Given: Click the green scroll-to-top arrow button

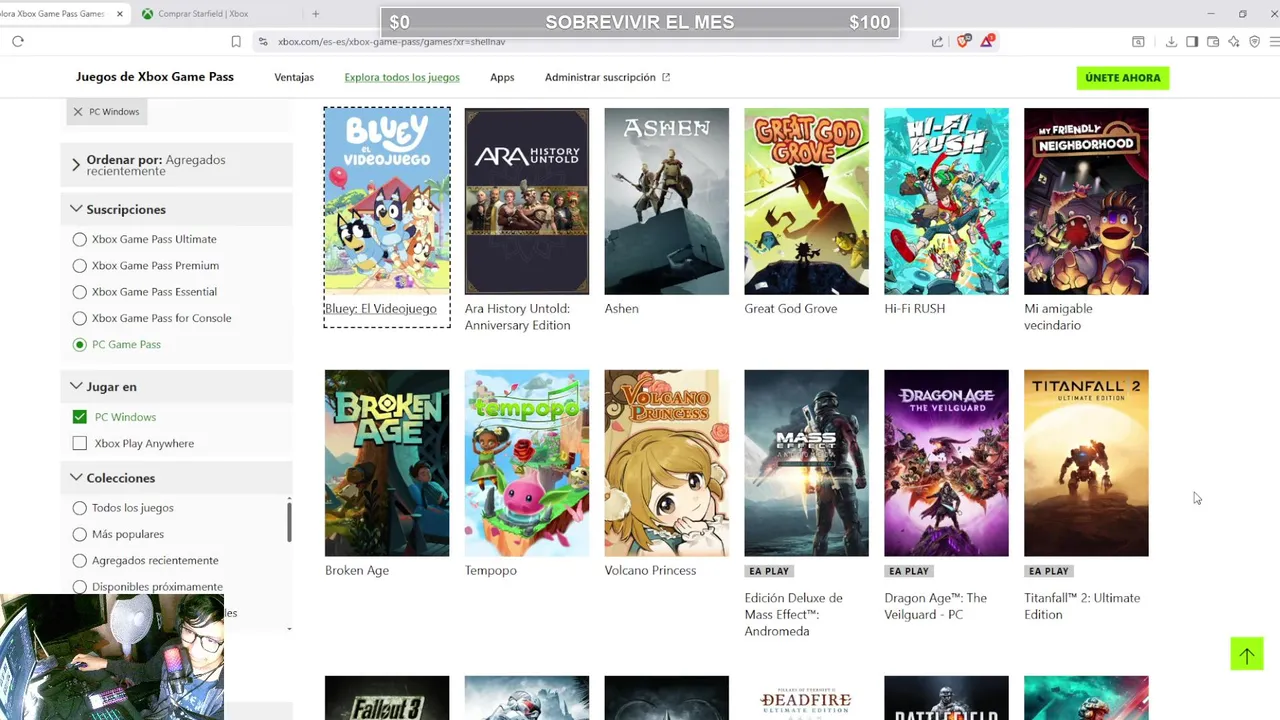Looking at the screenshot, I should click(x=1247, y=654).
